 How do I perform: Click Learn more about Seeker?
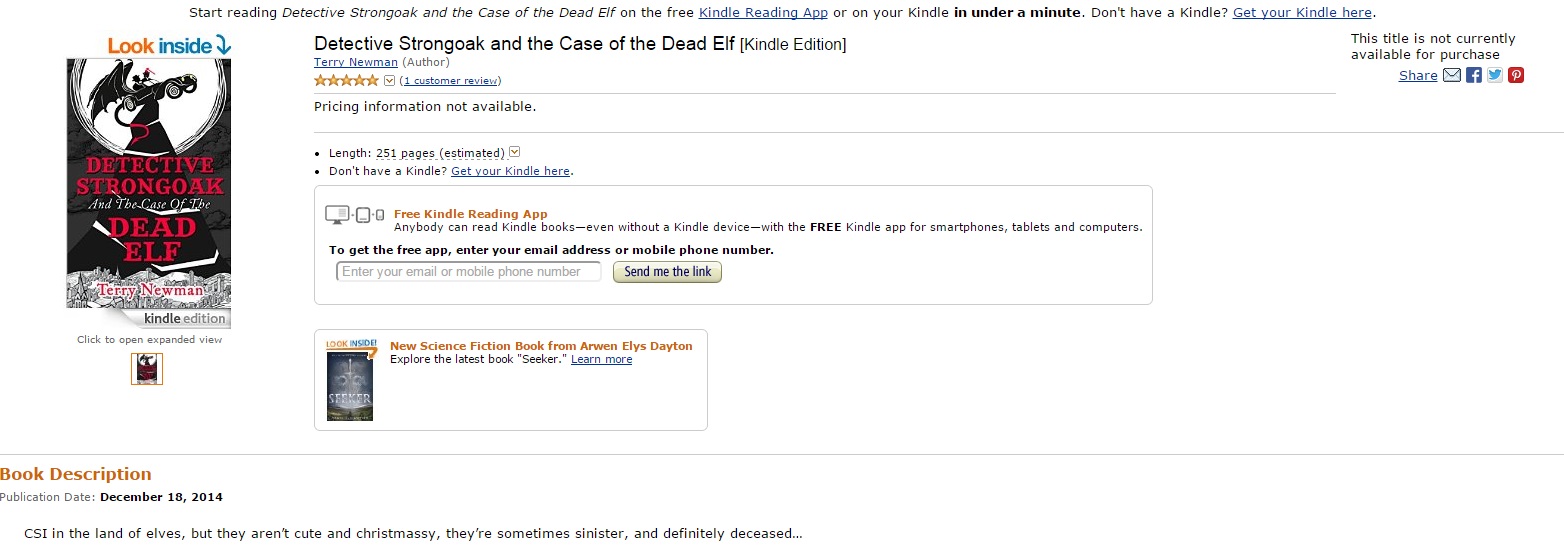tap(601, 360)
